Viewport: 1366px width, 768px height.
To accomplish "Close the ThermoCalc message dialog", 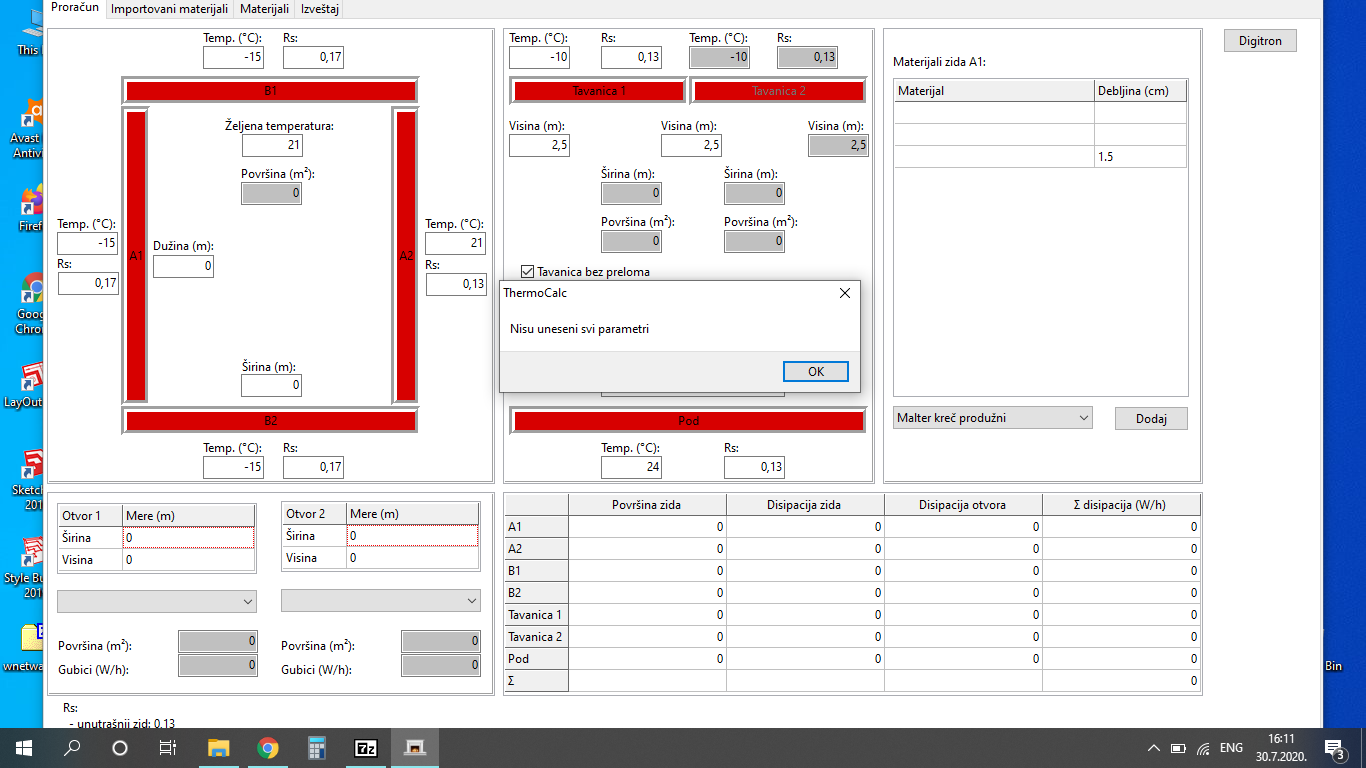I will point(844,293).
